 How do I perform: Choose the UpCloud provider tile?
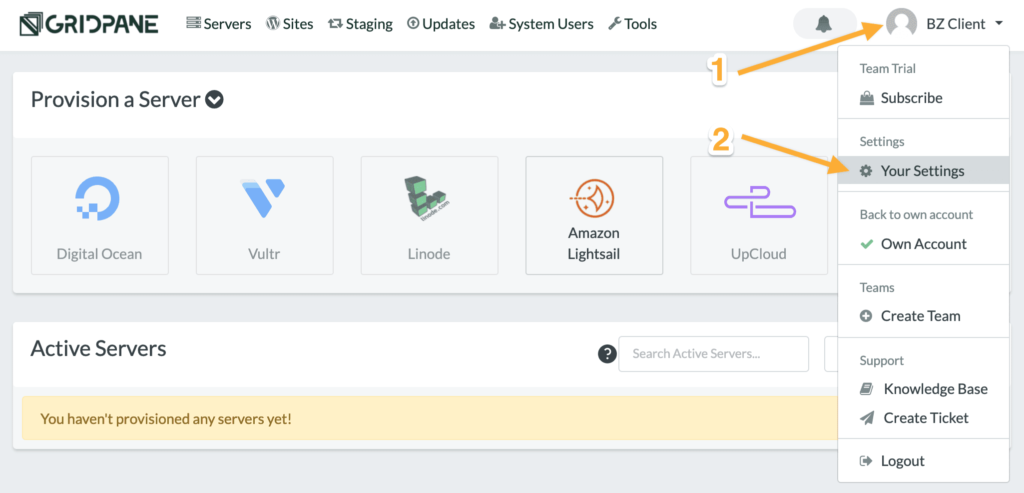[759, 215]
